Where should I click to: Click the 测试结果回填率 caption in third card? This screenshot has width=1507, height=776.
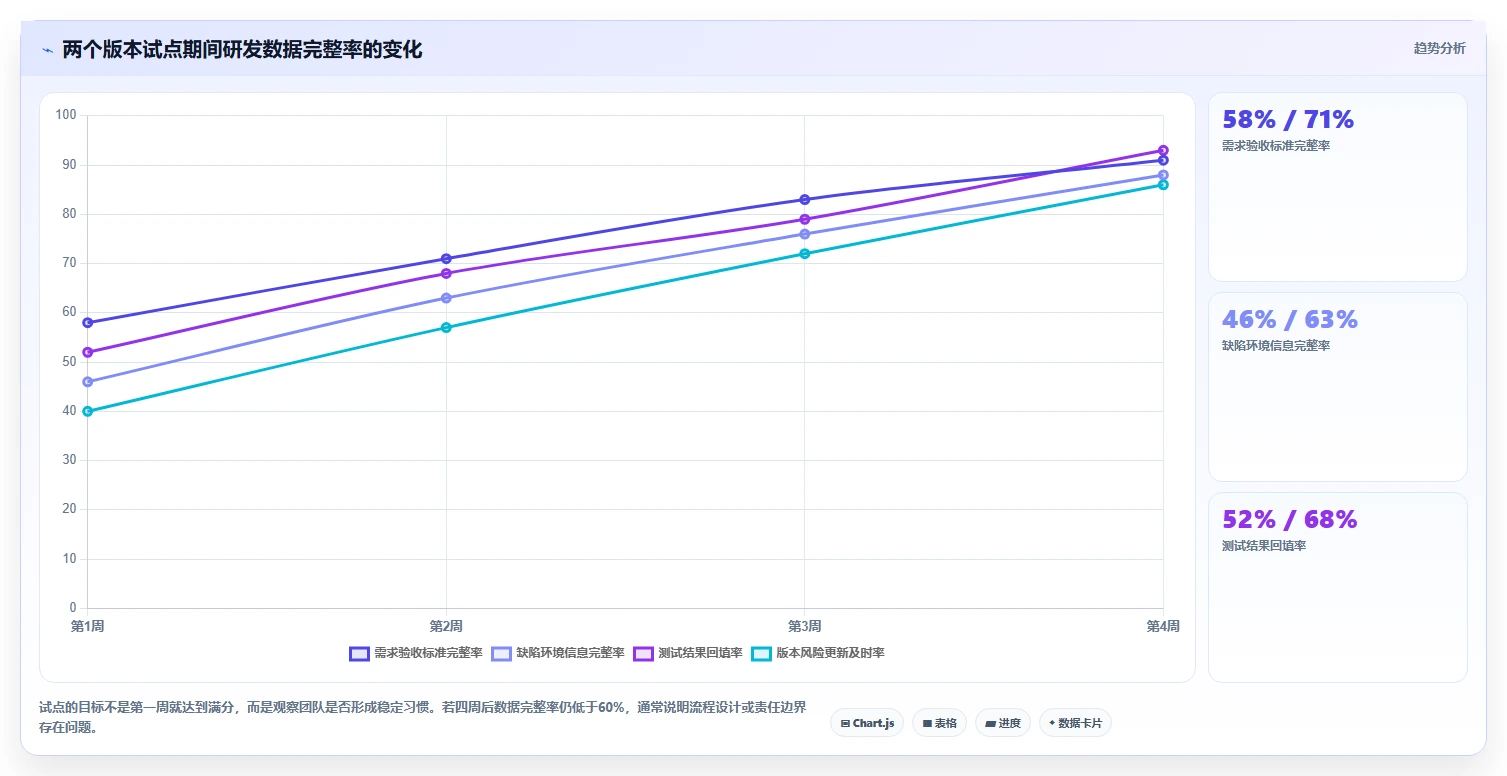[x=1264, y=546]
